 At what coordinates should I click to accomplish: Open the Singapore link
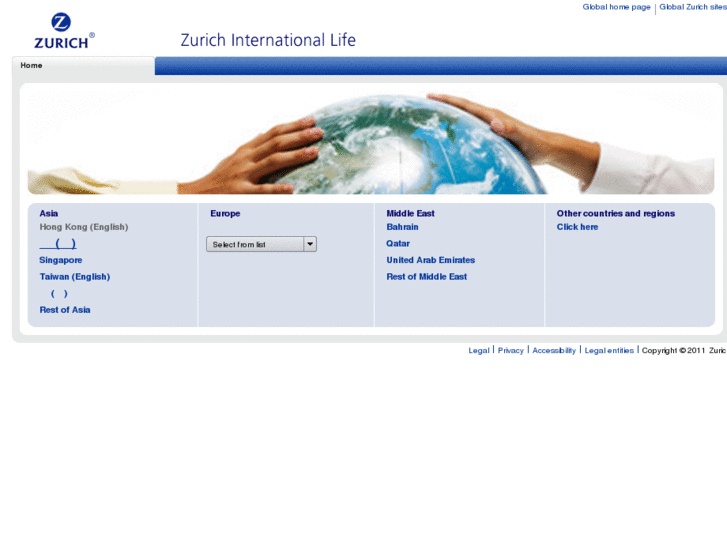click(61, 260)
